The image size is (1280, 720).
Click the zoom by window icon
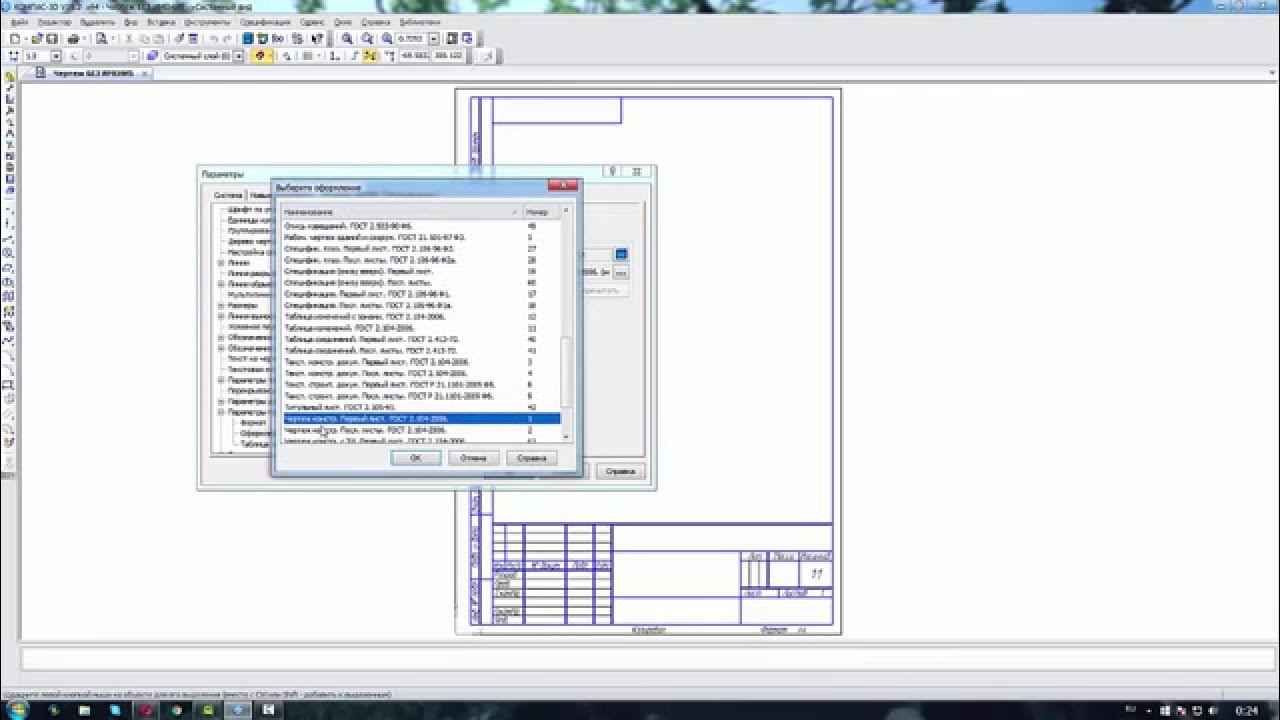(366, 38)
